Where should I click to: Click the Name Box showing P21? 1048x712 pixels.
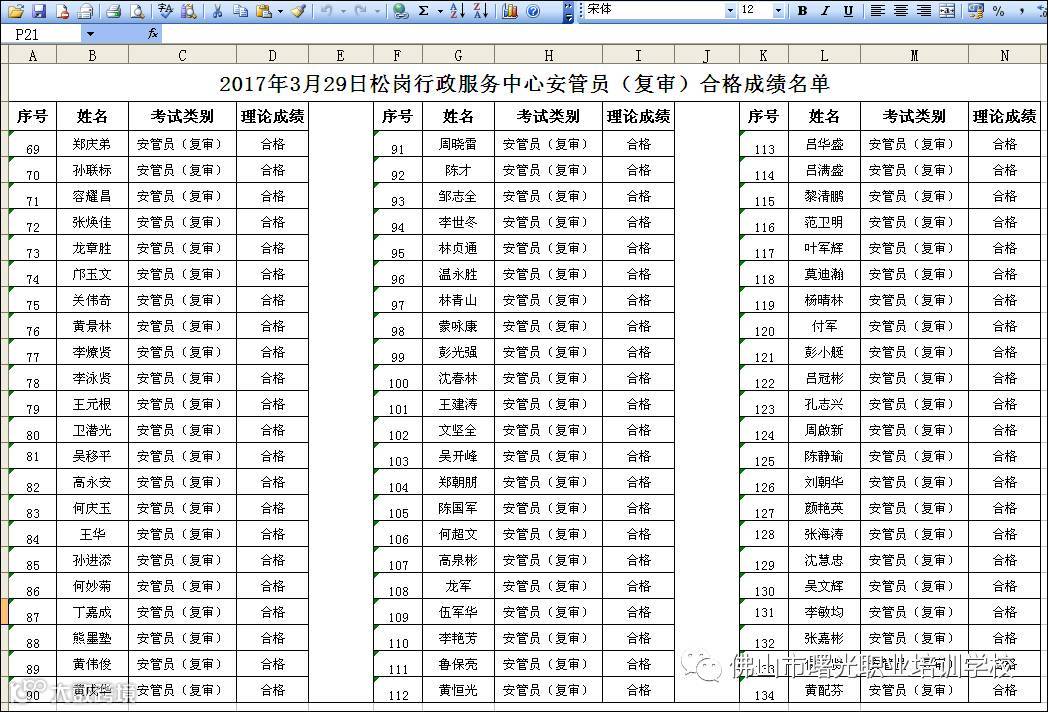point(42,34)
